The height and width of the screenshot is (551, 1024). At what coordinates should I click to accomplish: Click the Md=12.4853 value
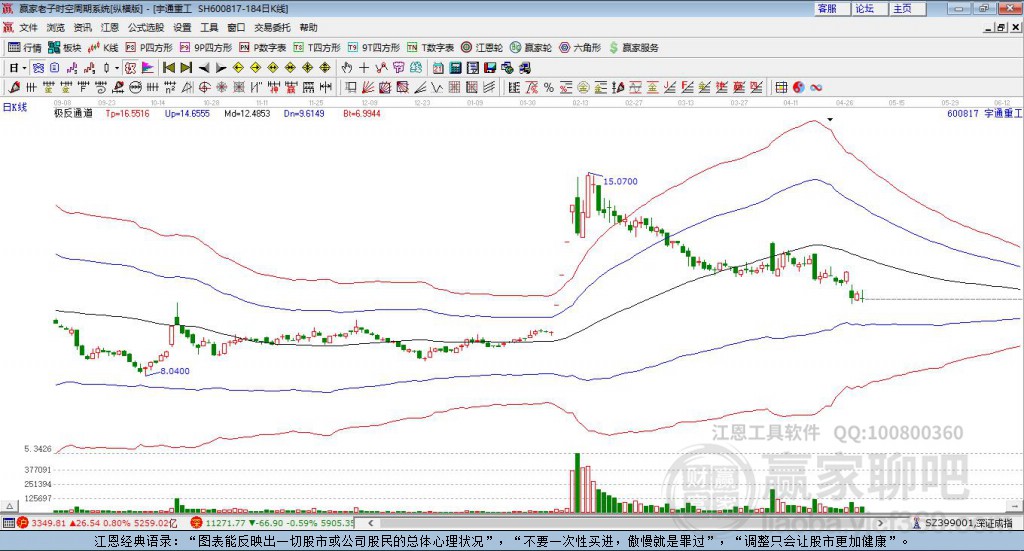[x=247, y=114]
